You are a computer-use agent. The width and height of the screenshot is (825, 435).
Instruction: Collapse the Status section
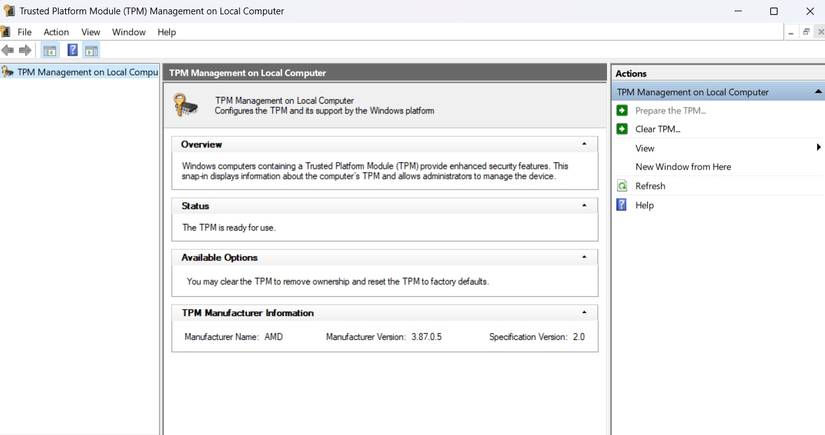584,205
